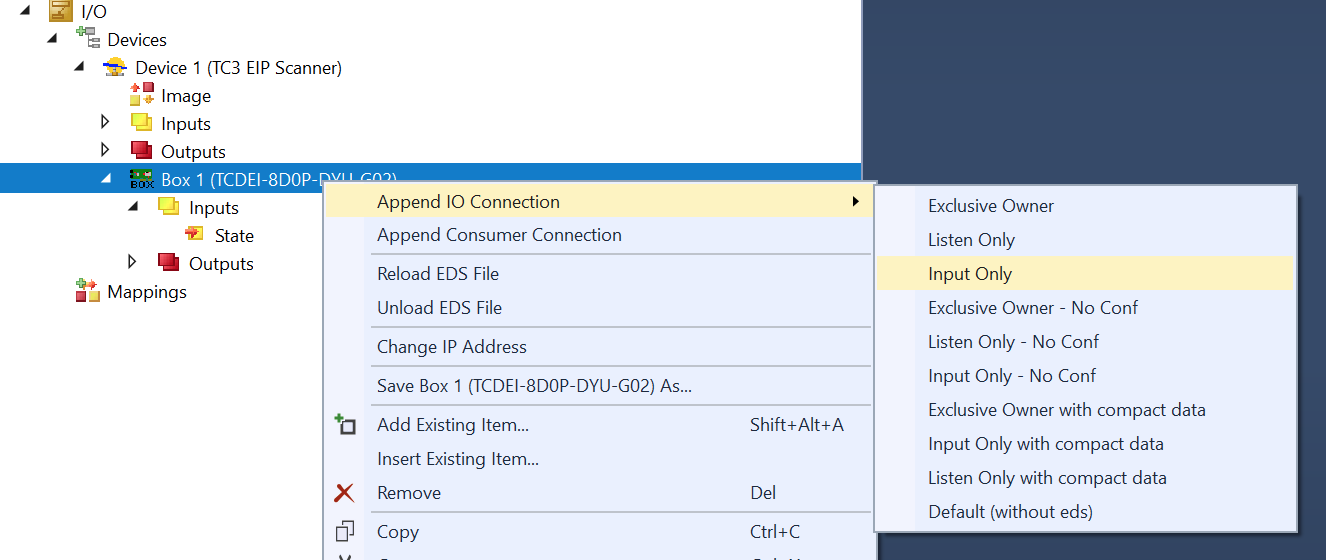Screen dimensions: 1326x560
Task: Click the Image item icon
Action: (x=142, y=95)
